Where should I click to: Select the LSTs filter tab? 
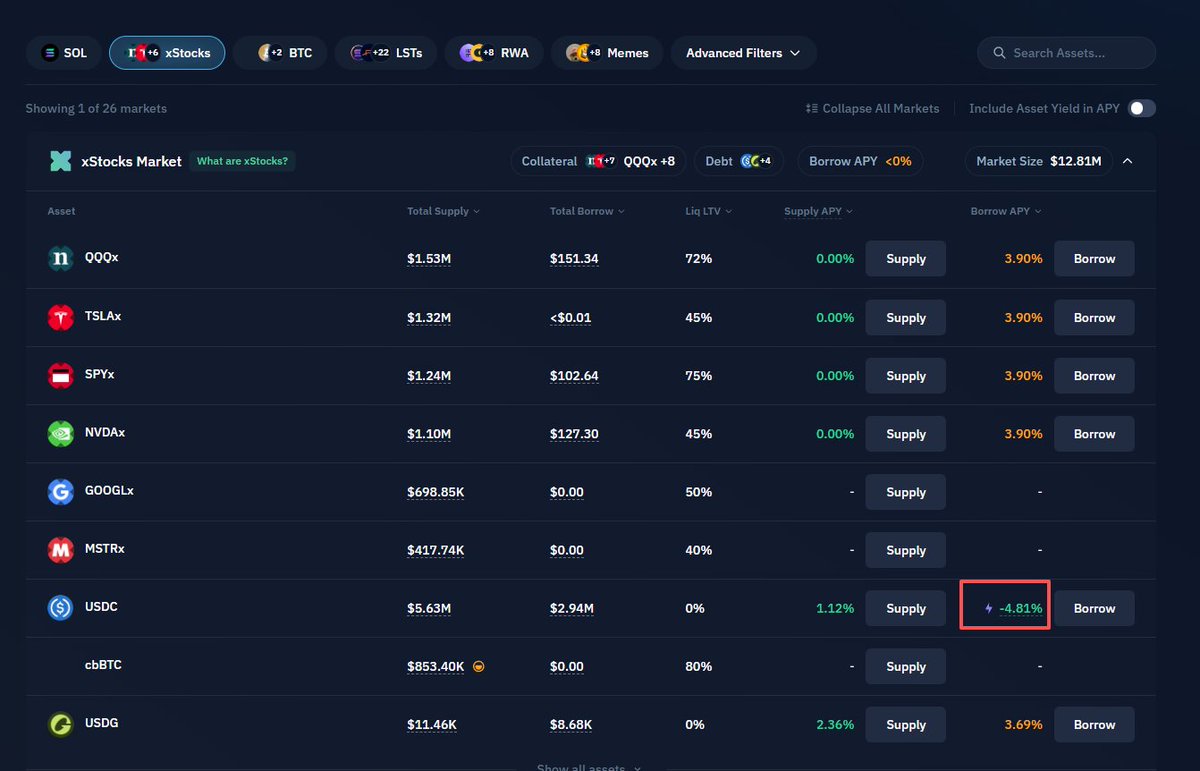pyautogui.click(x=385, y=53)
